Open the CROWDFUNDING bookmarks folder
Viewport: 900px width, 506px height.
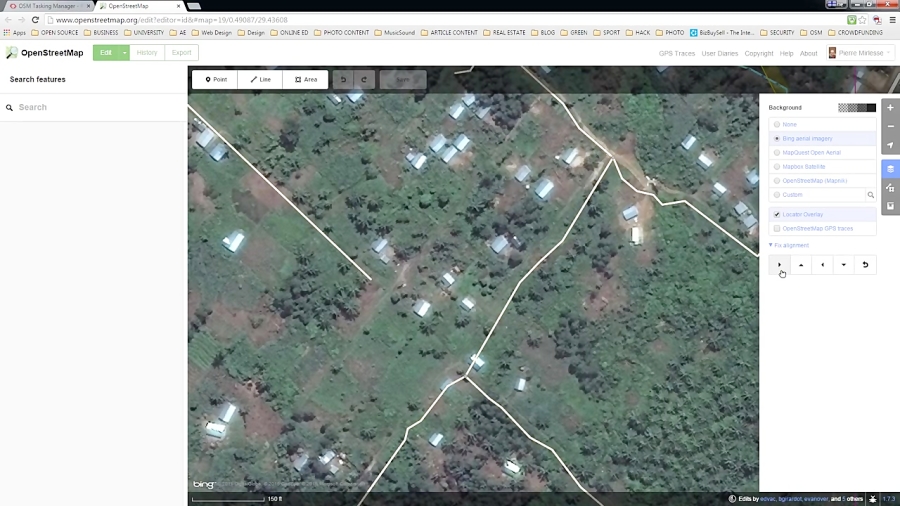click(x=855, y=33)
